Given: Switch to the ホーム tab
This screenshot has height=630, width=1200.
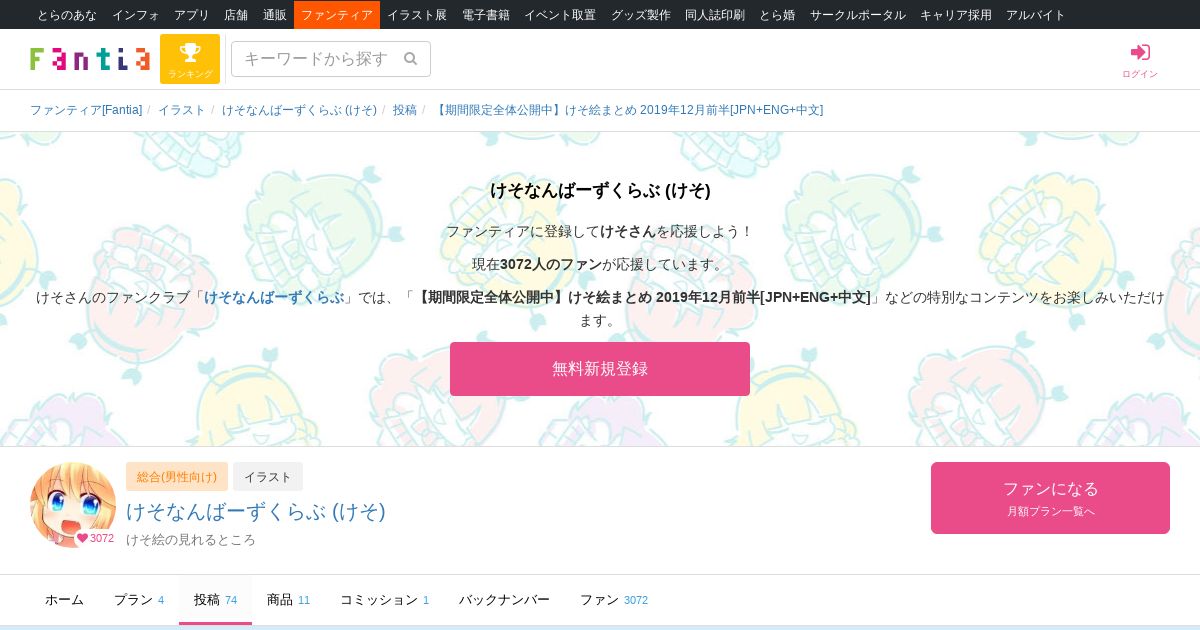Looking at the screenshot, I should [65, 600].
